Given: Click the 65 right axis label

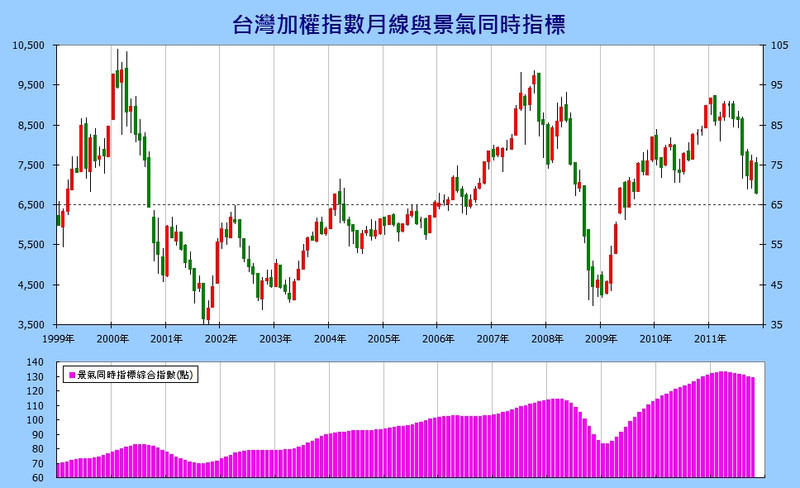Looking at the screenshot, I should (x=777, y=205).
